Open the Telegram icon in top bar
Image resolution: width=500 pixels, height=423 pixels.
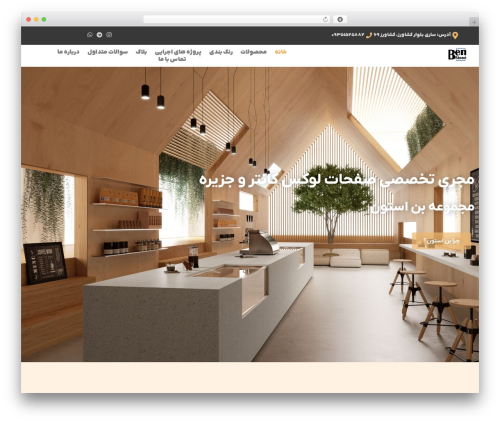point(99,35)
